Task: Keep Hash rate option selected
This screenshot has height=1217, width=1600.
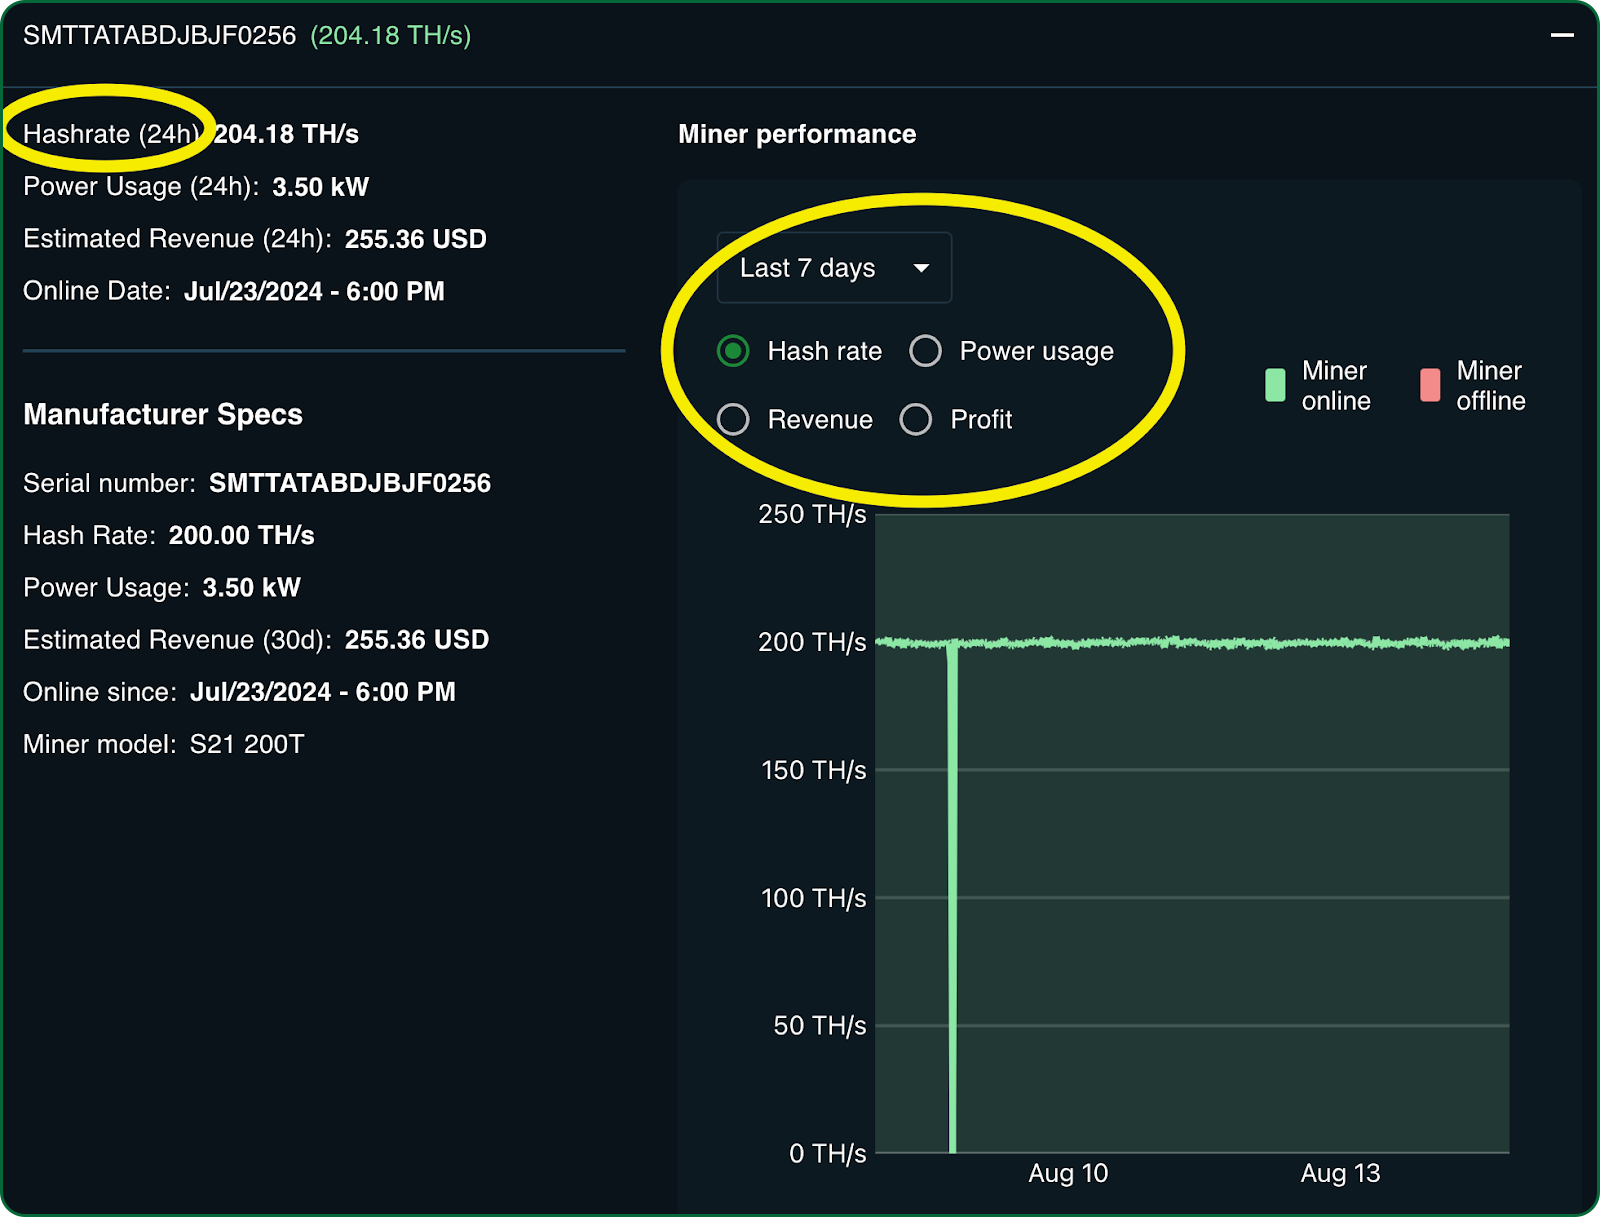Action: click(x=732, y=351)
